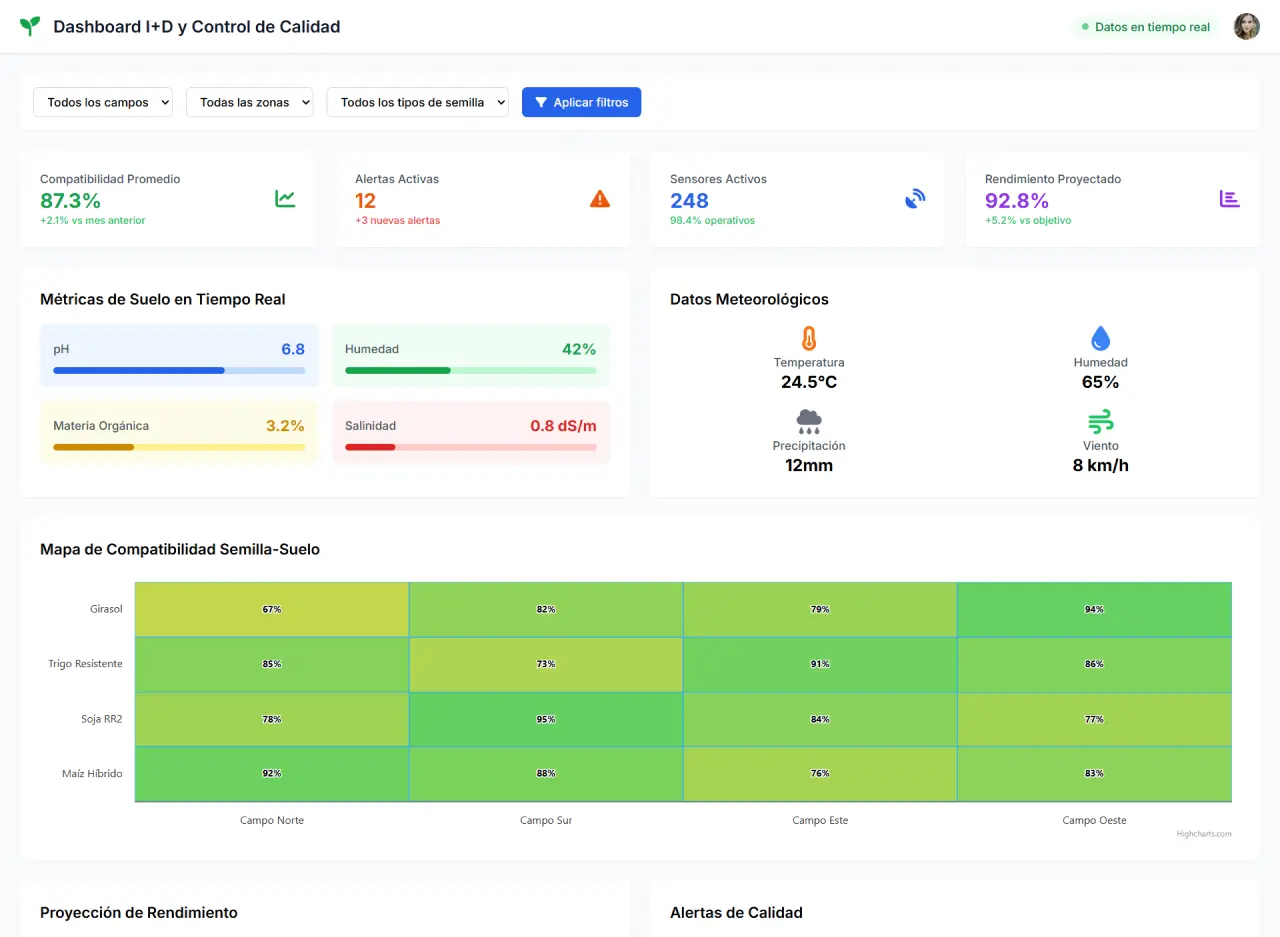Click the thermometer icon above Temperatura
This screenshot has height=937, width=1280.
coord(809,338)
